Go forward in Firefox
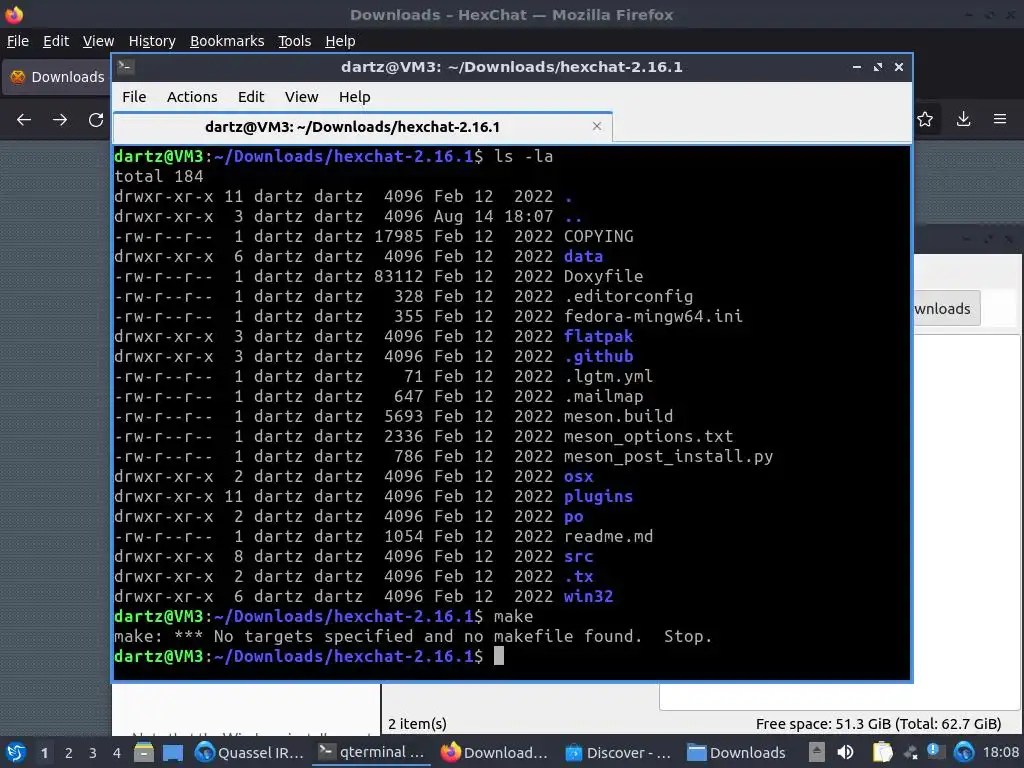The width and height of the screenshot is (1024, 768). [60, 120]
